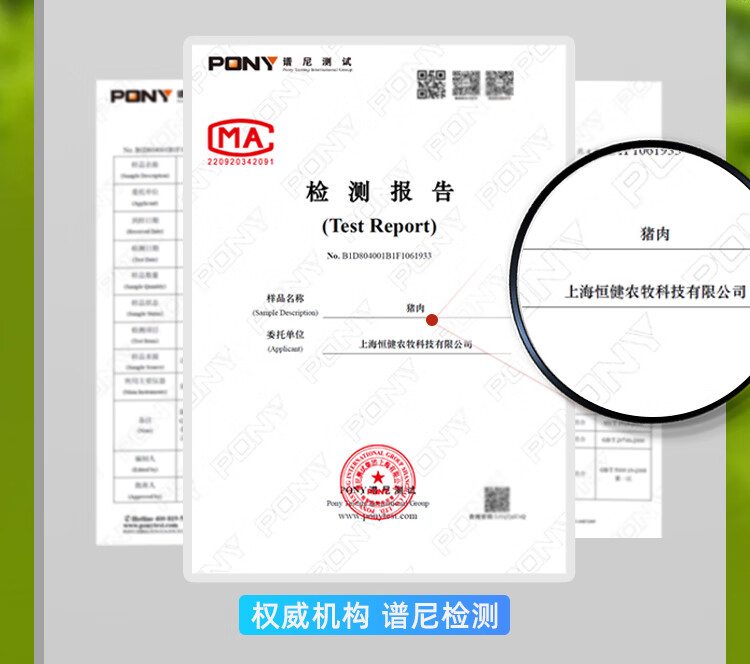The image size is (750, 664).
Task: Click the red dot marker on sample name line
Action: tap(431, 320)
